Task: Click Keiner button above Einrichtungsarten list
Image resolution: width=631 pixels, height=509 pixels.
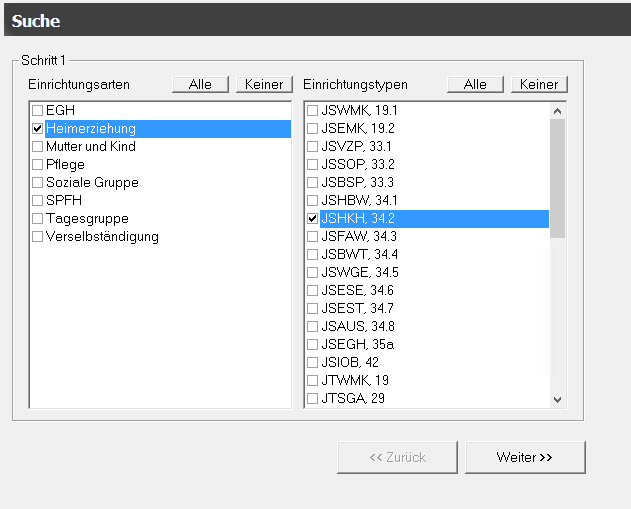Action: coord(264,85)
